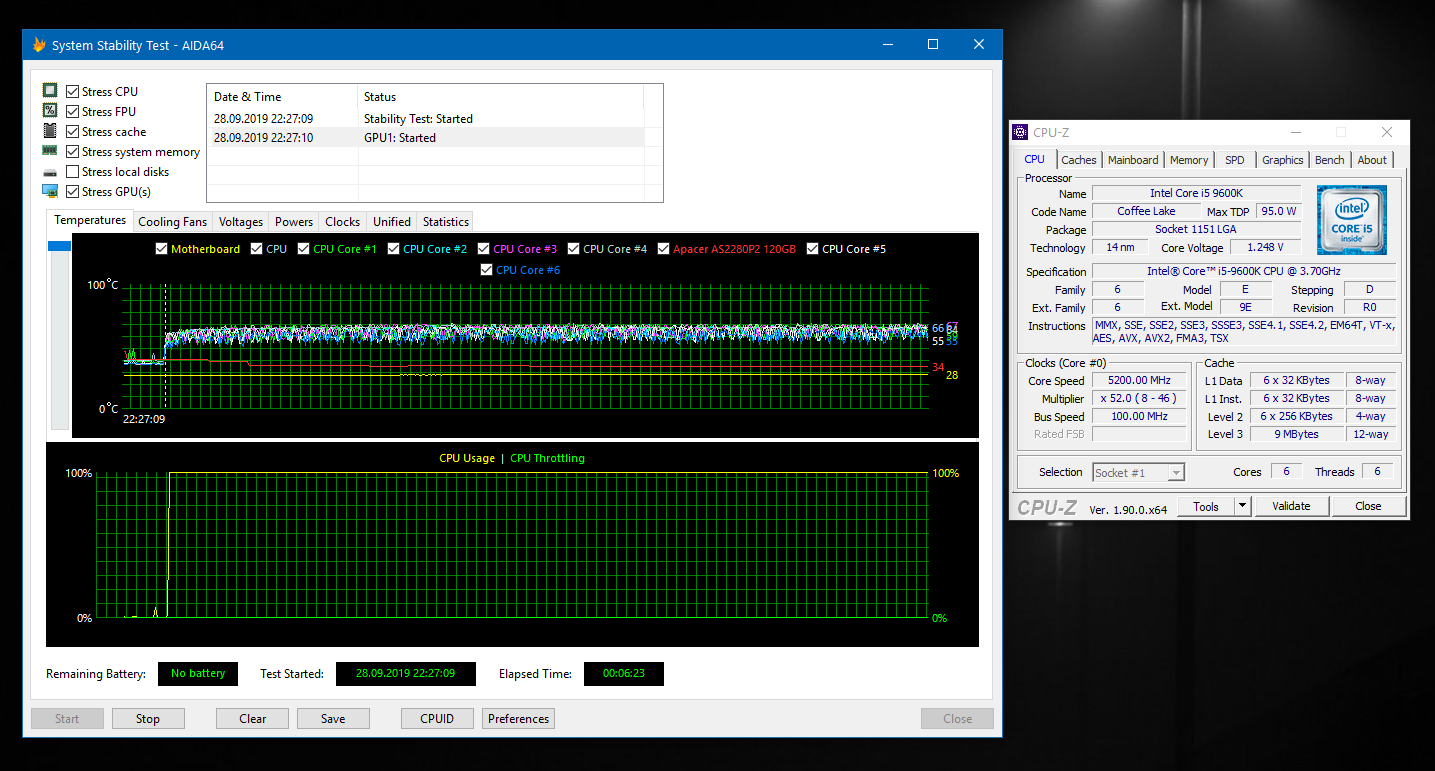Click the Intel Core i5 logo in CPU-Z
Image resolution: width=1435 pixels, height=771 pixels.
pos(1351,220)
